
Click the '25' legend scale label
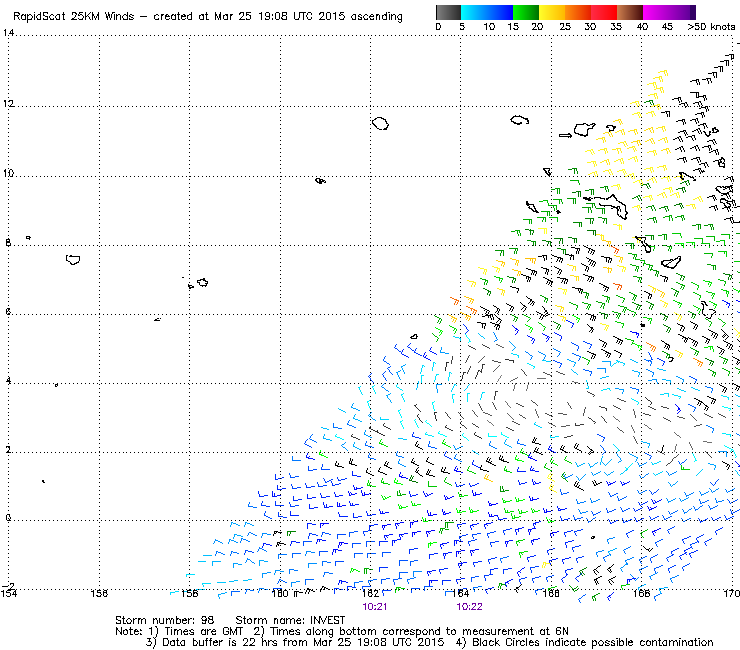click(565, 27)
